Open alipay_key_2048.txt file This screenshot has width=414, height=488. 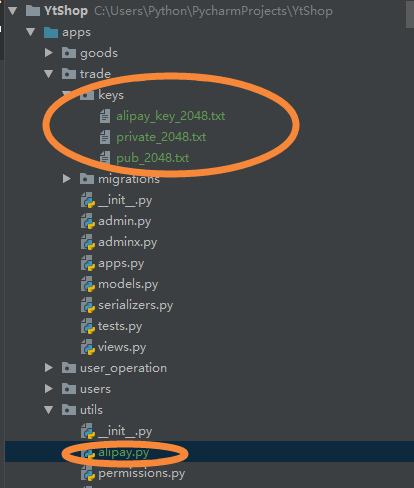click(171, 116)
